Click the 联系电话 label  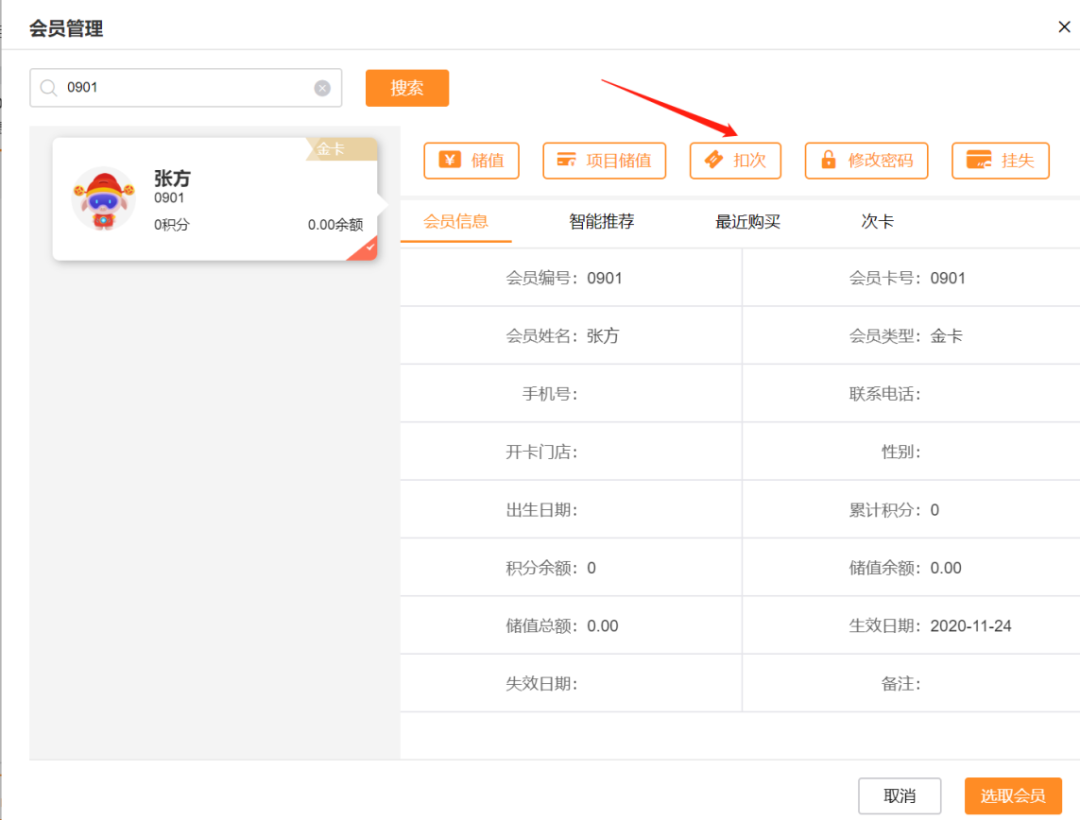(x=884, y=394)
